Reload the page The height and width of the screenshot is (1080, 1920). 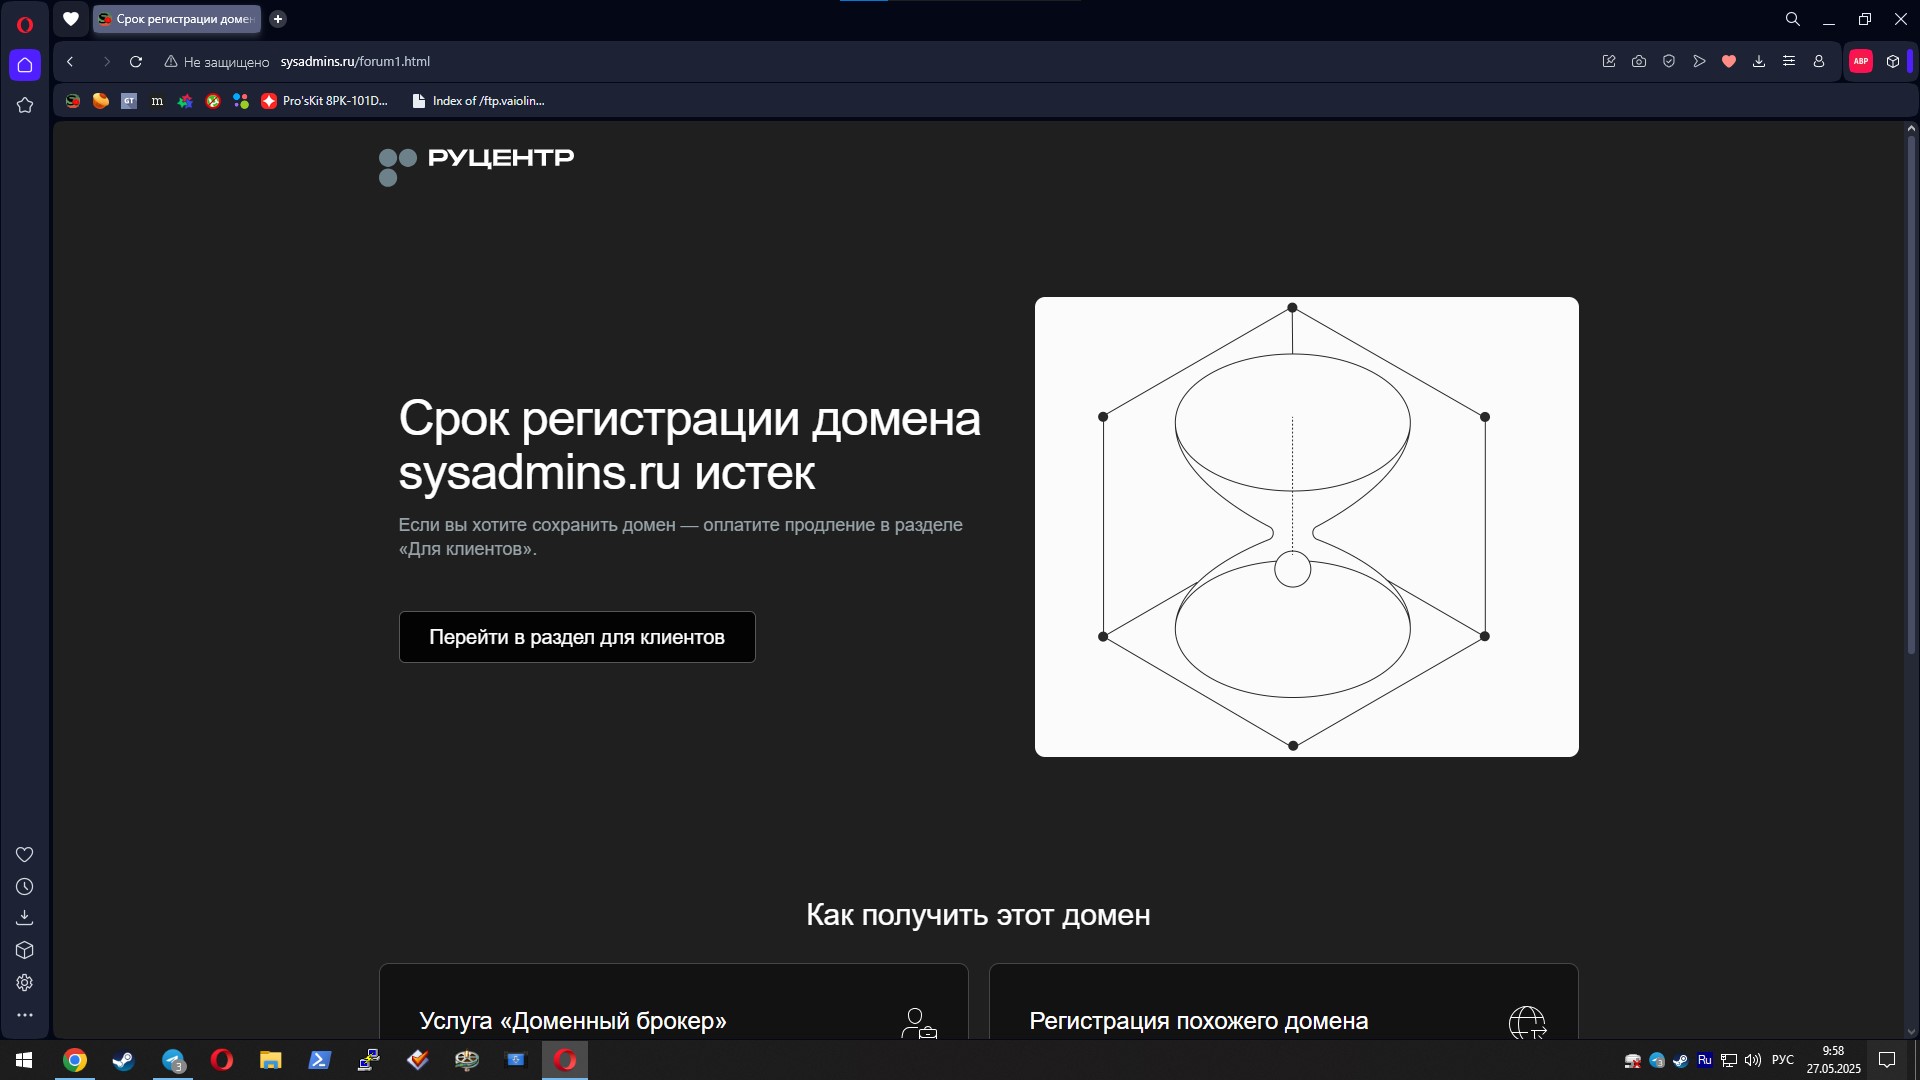[x=136, y=62]
